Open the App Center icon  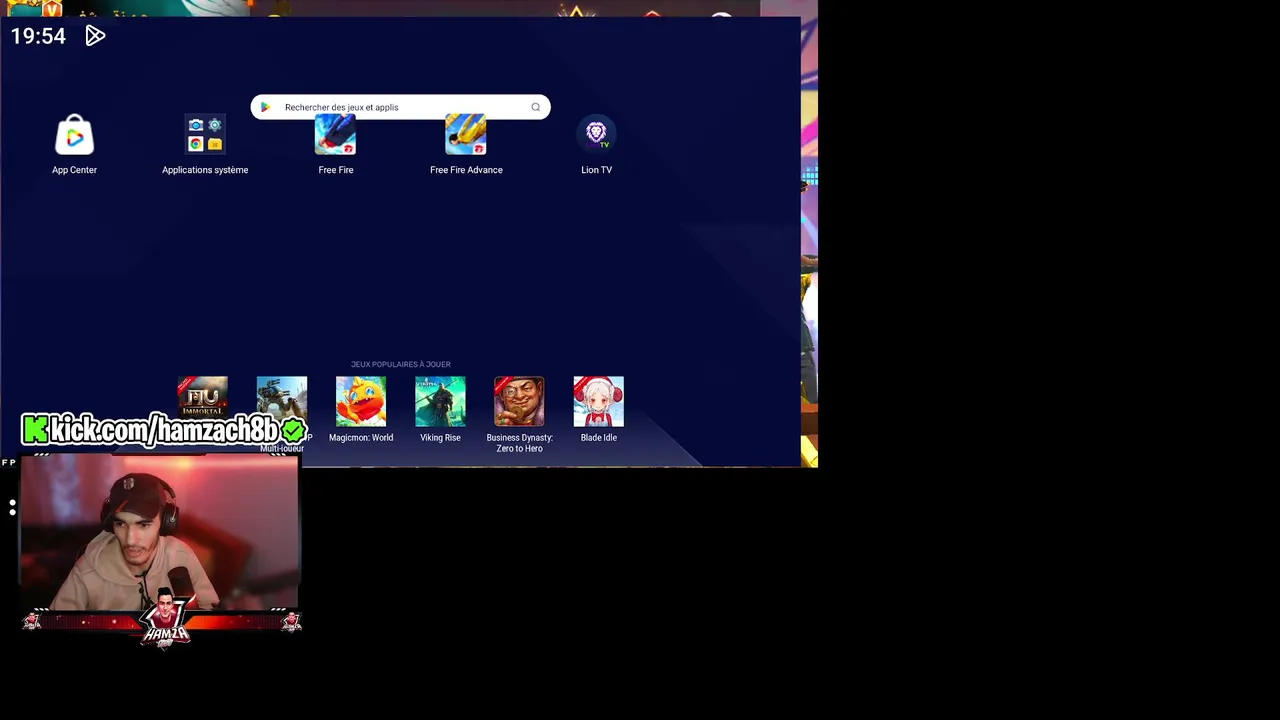pyautogui.click(x=74, y=136)
